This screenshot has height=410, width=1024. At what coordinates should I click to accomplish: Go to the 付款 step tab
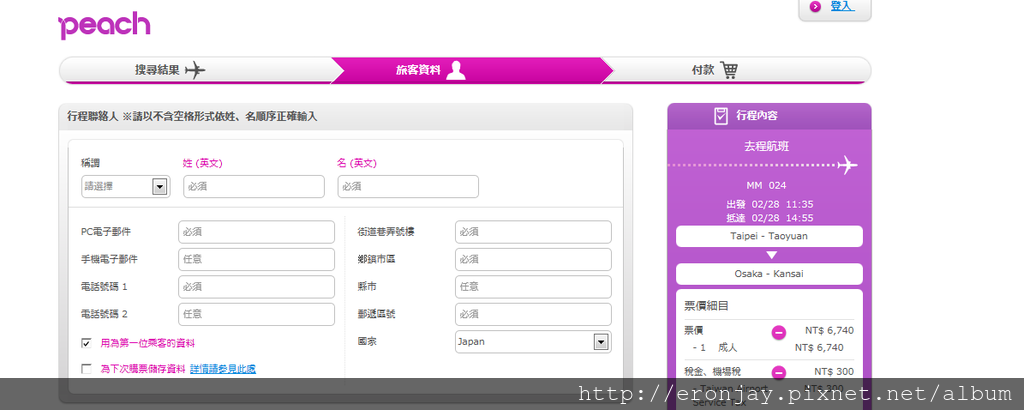(x=738, y=70)
